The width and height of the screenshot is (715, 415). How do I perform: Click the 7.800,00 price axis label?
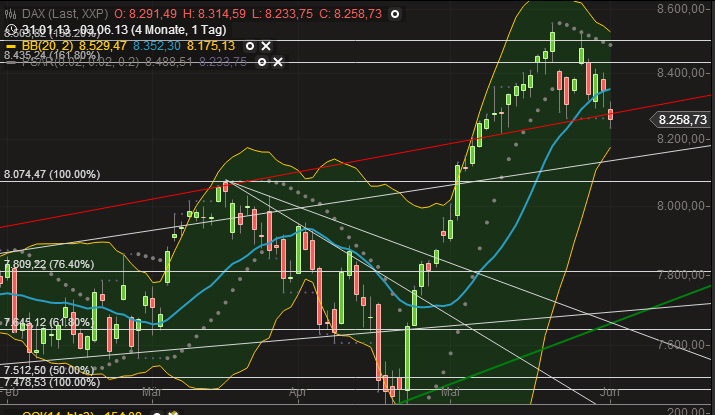click(682, 275)
